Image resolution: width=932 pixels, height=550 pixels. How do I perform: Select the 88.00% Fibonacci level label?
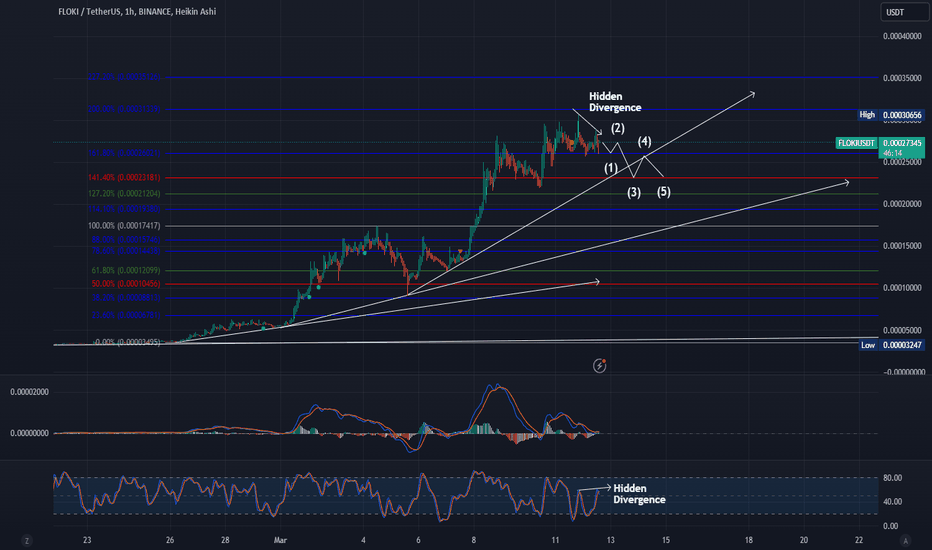coord(126,240)
